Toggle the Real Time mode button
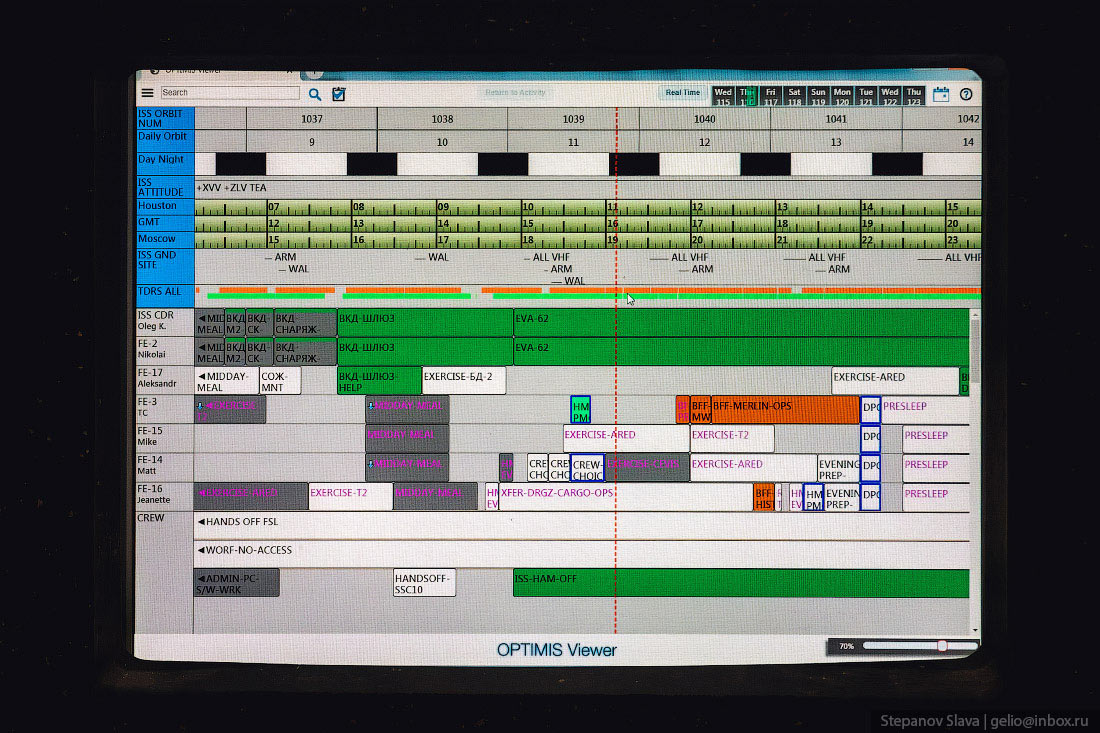This screenshot has width=1100, height=733. [683, 93]
